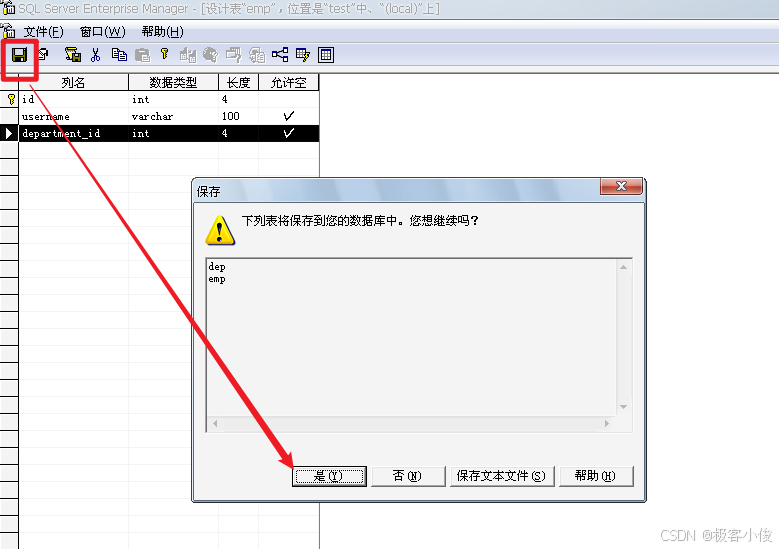Click the menu bar application icon
Viewport: 779px width, 549px height.
pyautogui.click(x=8, y=31)
